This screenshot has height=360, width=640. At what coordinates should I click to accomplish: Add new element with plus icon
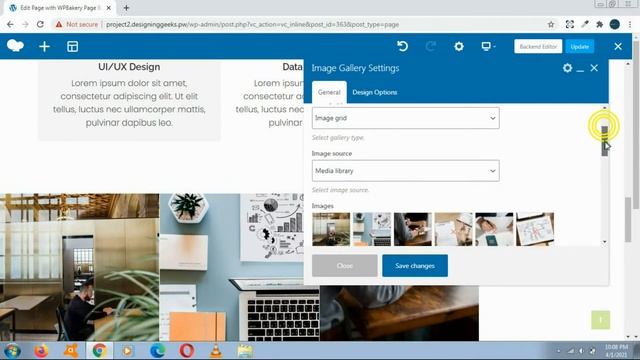[x=44, y=47]
